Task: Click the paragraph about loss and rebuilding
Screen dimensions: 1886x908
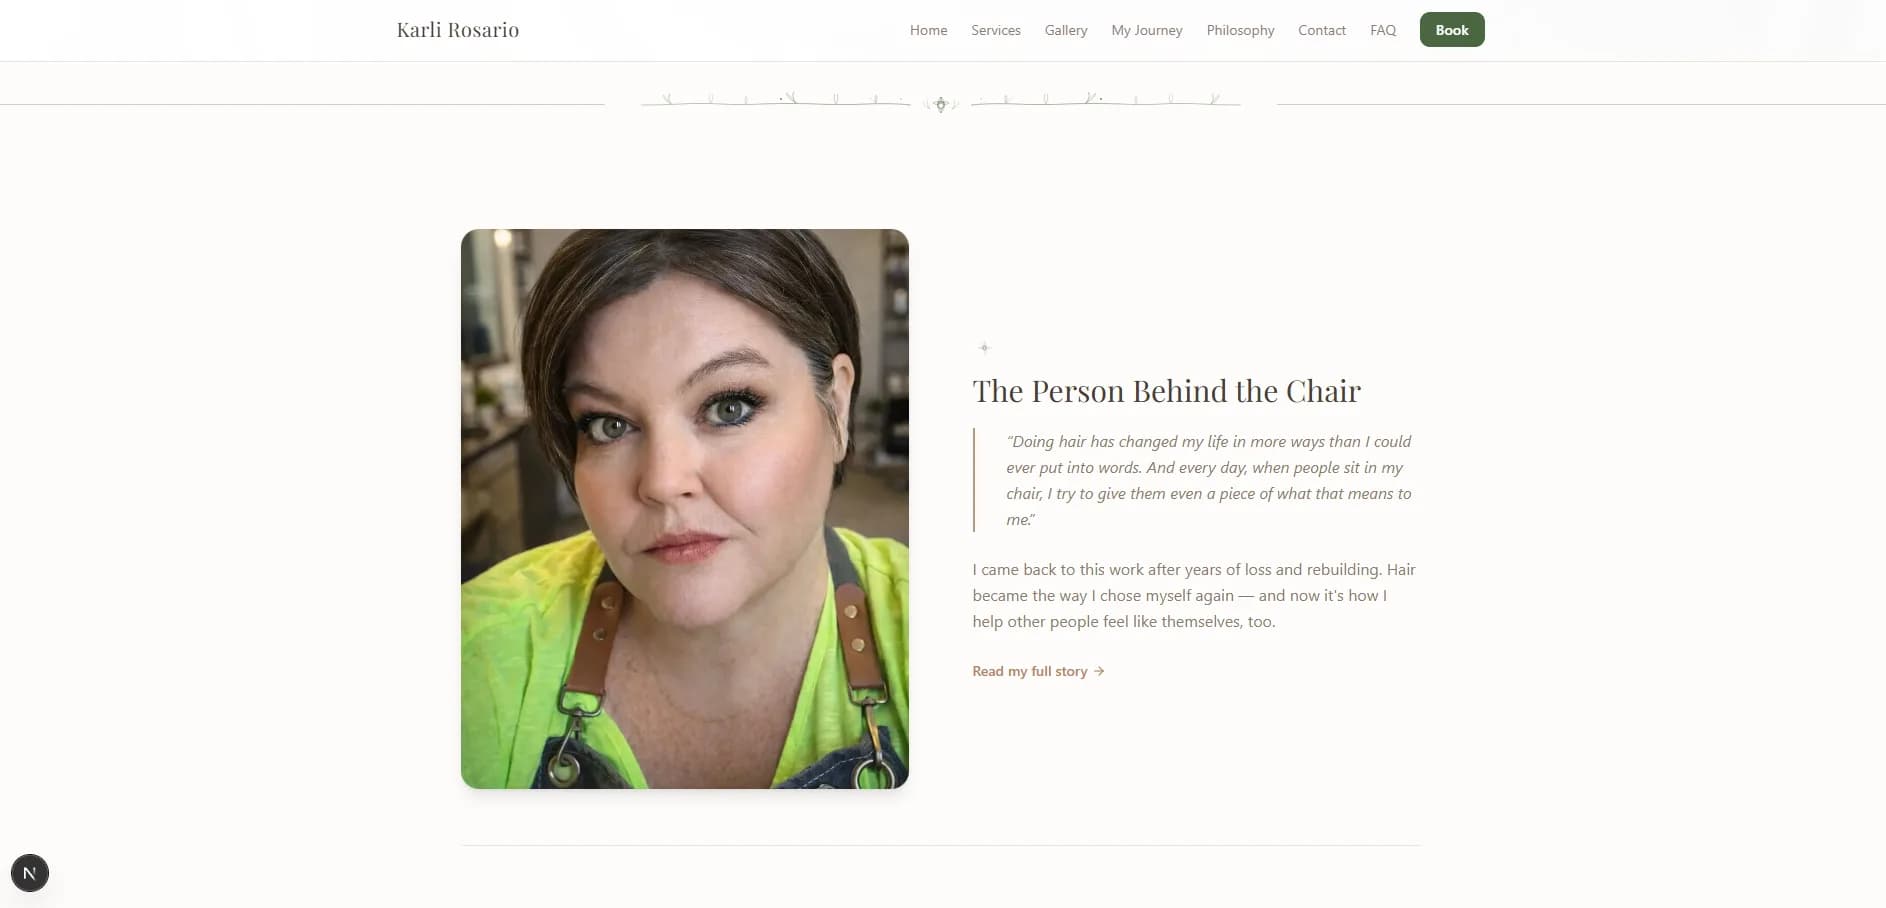Action: (1194, 595)
